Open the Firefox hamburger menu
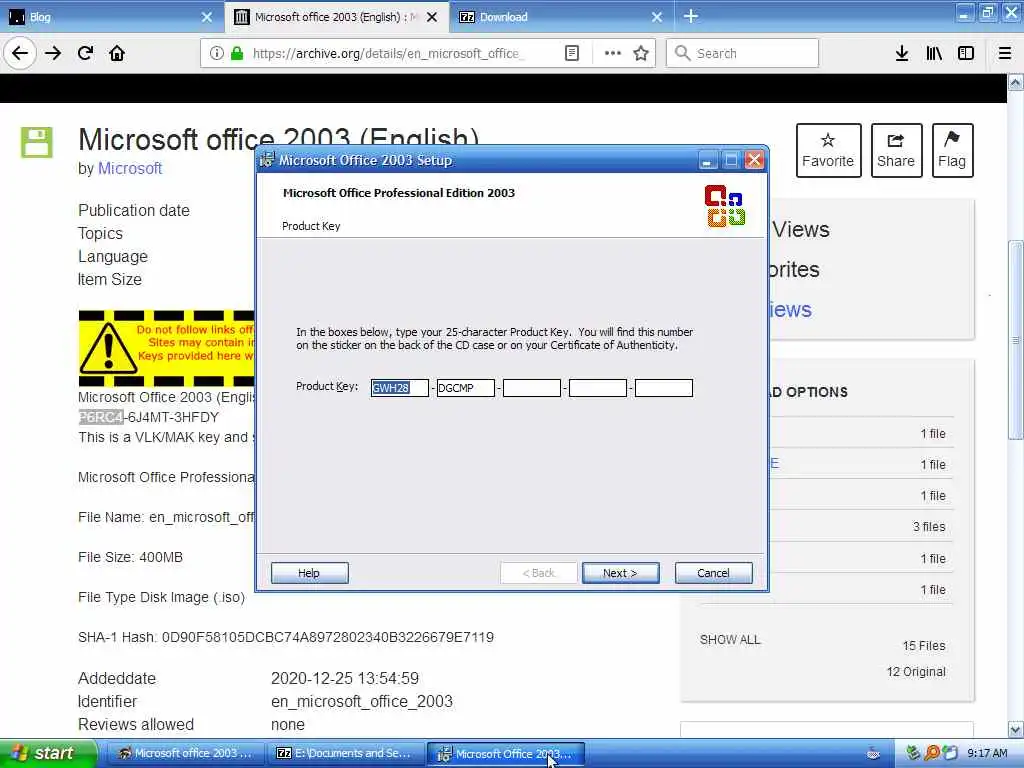 coord(1005,54)
